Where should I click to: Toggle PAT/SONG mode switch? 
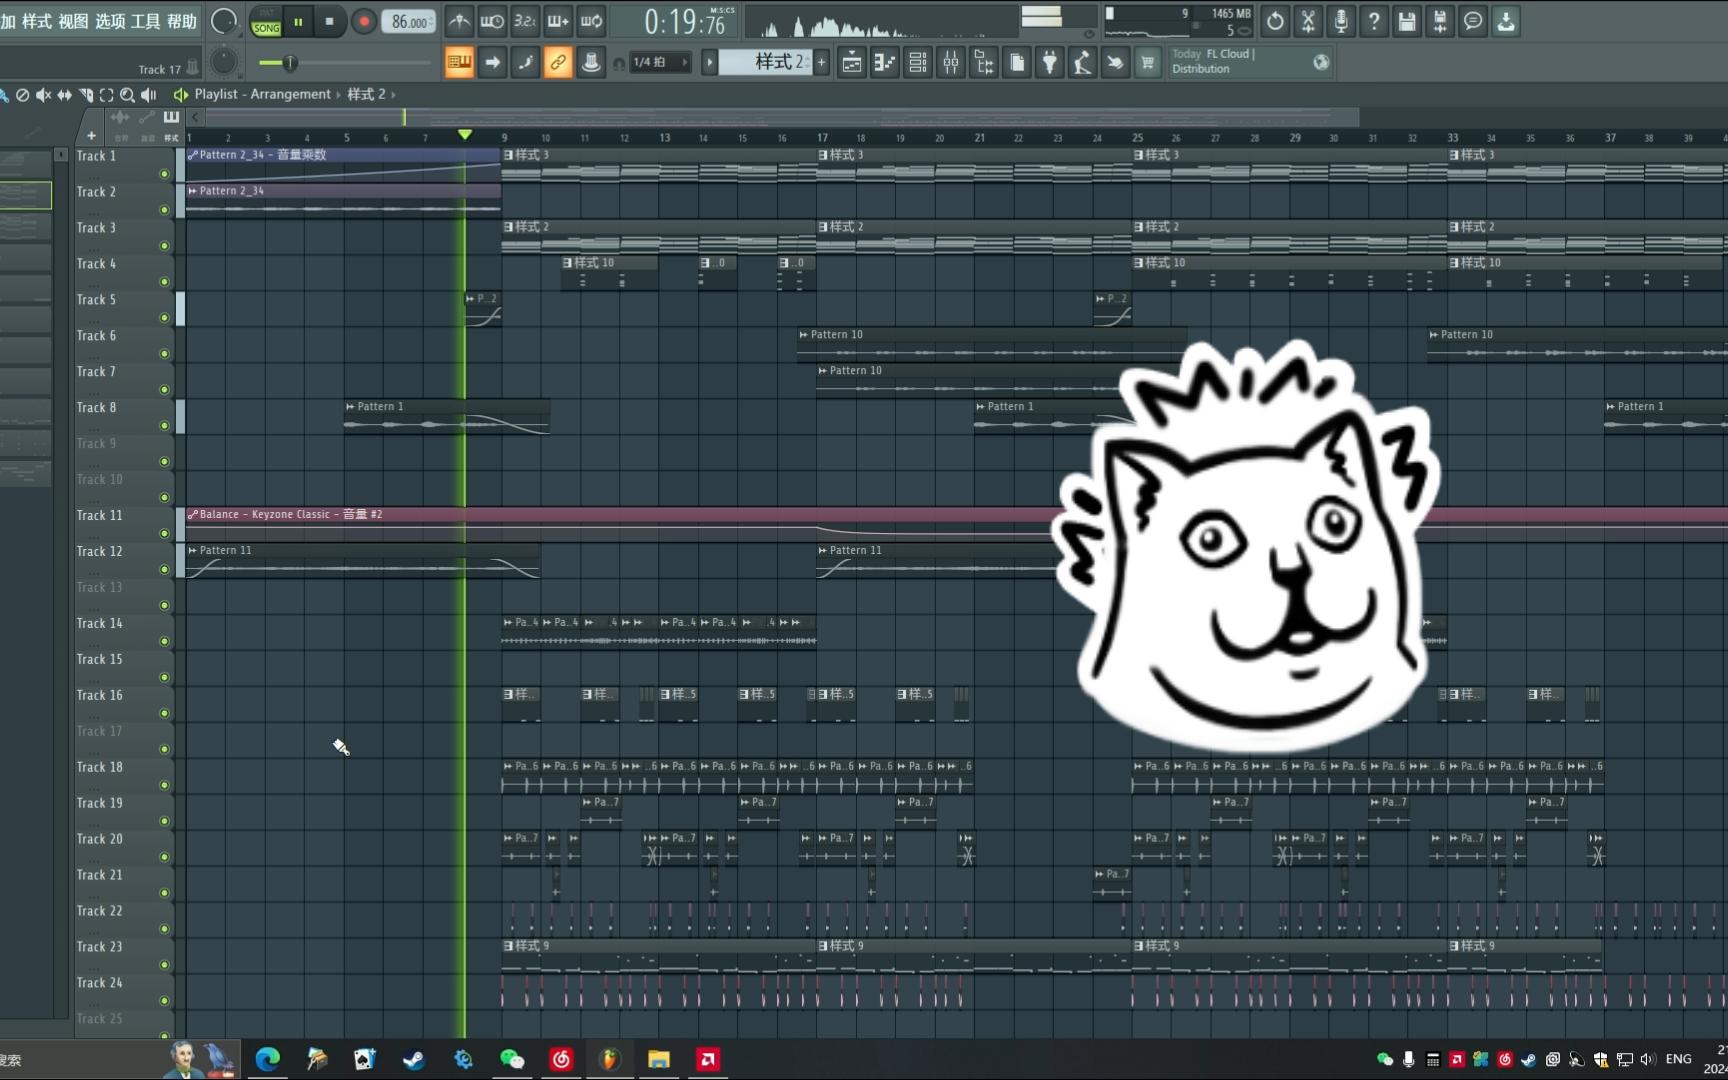pyautogui.click(x=266, y=22)
